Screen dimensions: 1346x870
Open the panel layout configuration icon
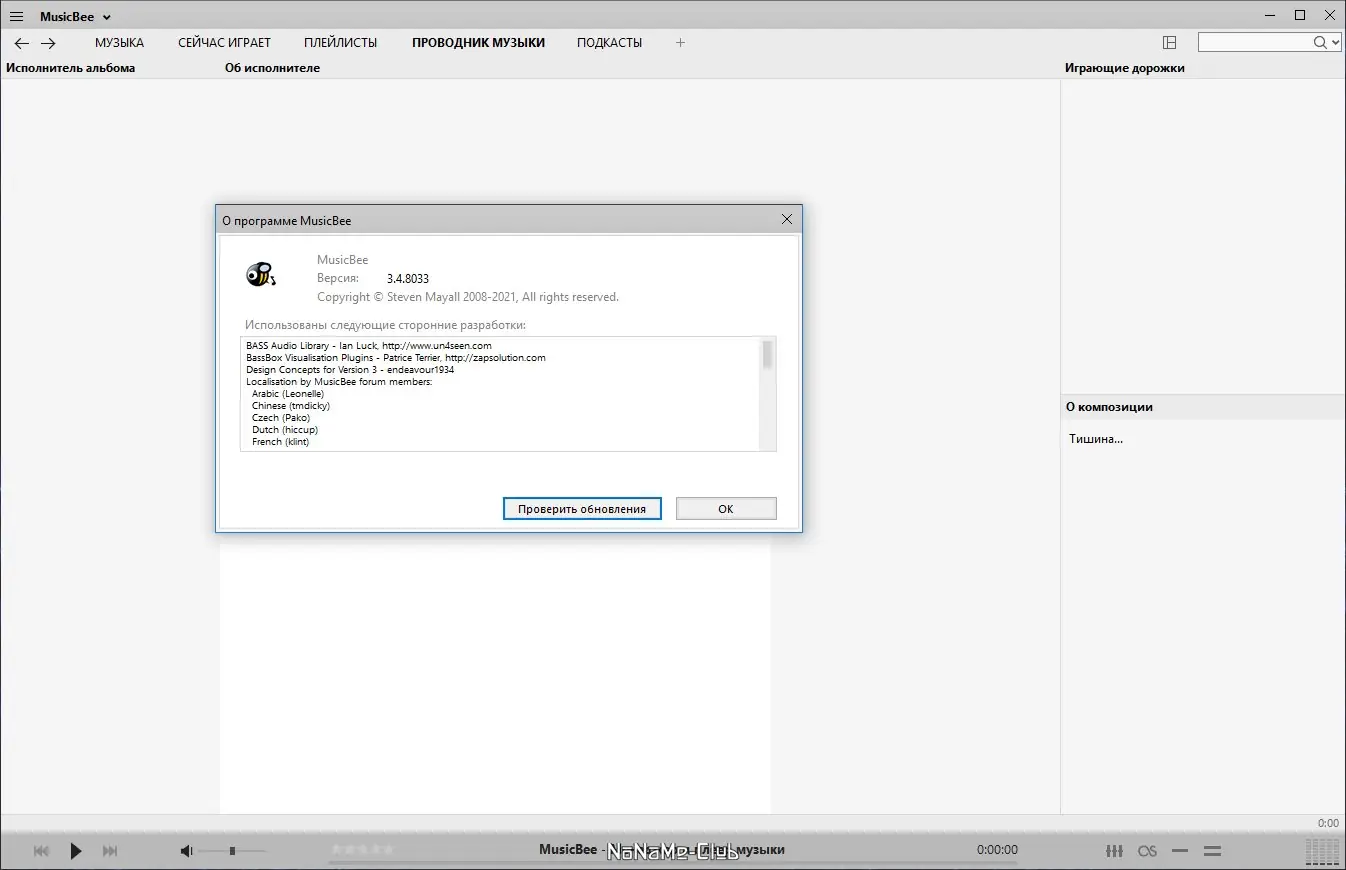tap(1169, 43)
